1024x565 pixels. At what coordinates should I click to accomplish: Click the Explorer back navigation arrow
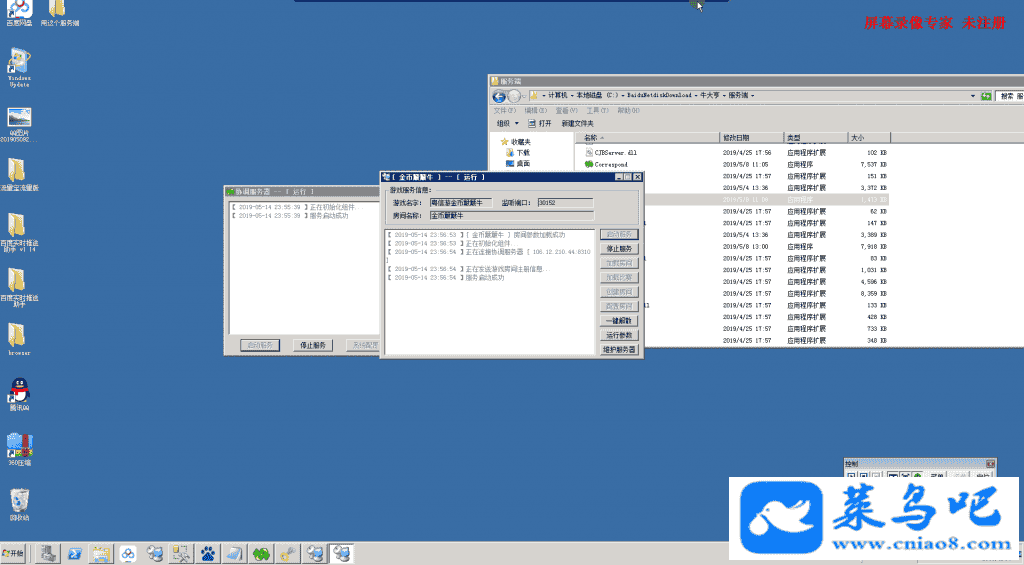(499, 96)
